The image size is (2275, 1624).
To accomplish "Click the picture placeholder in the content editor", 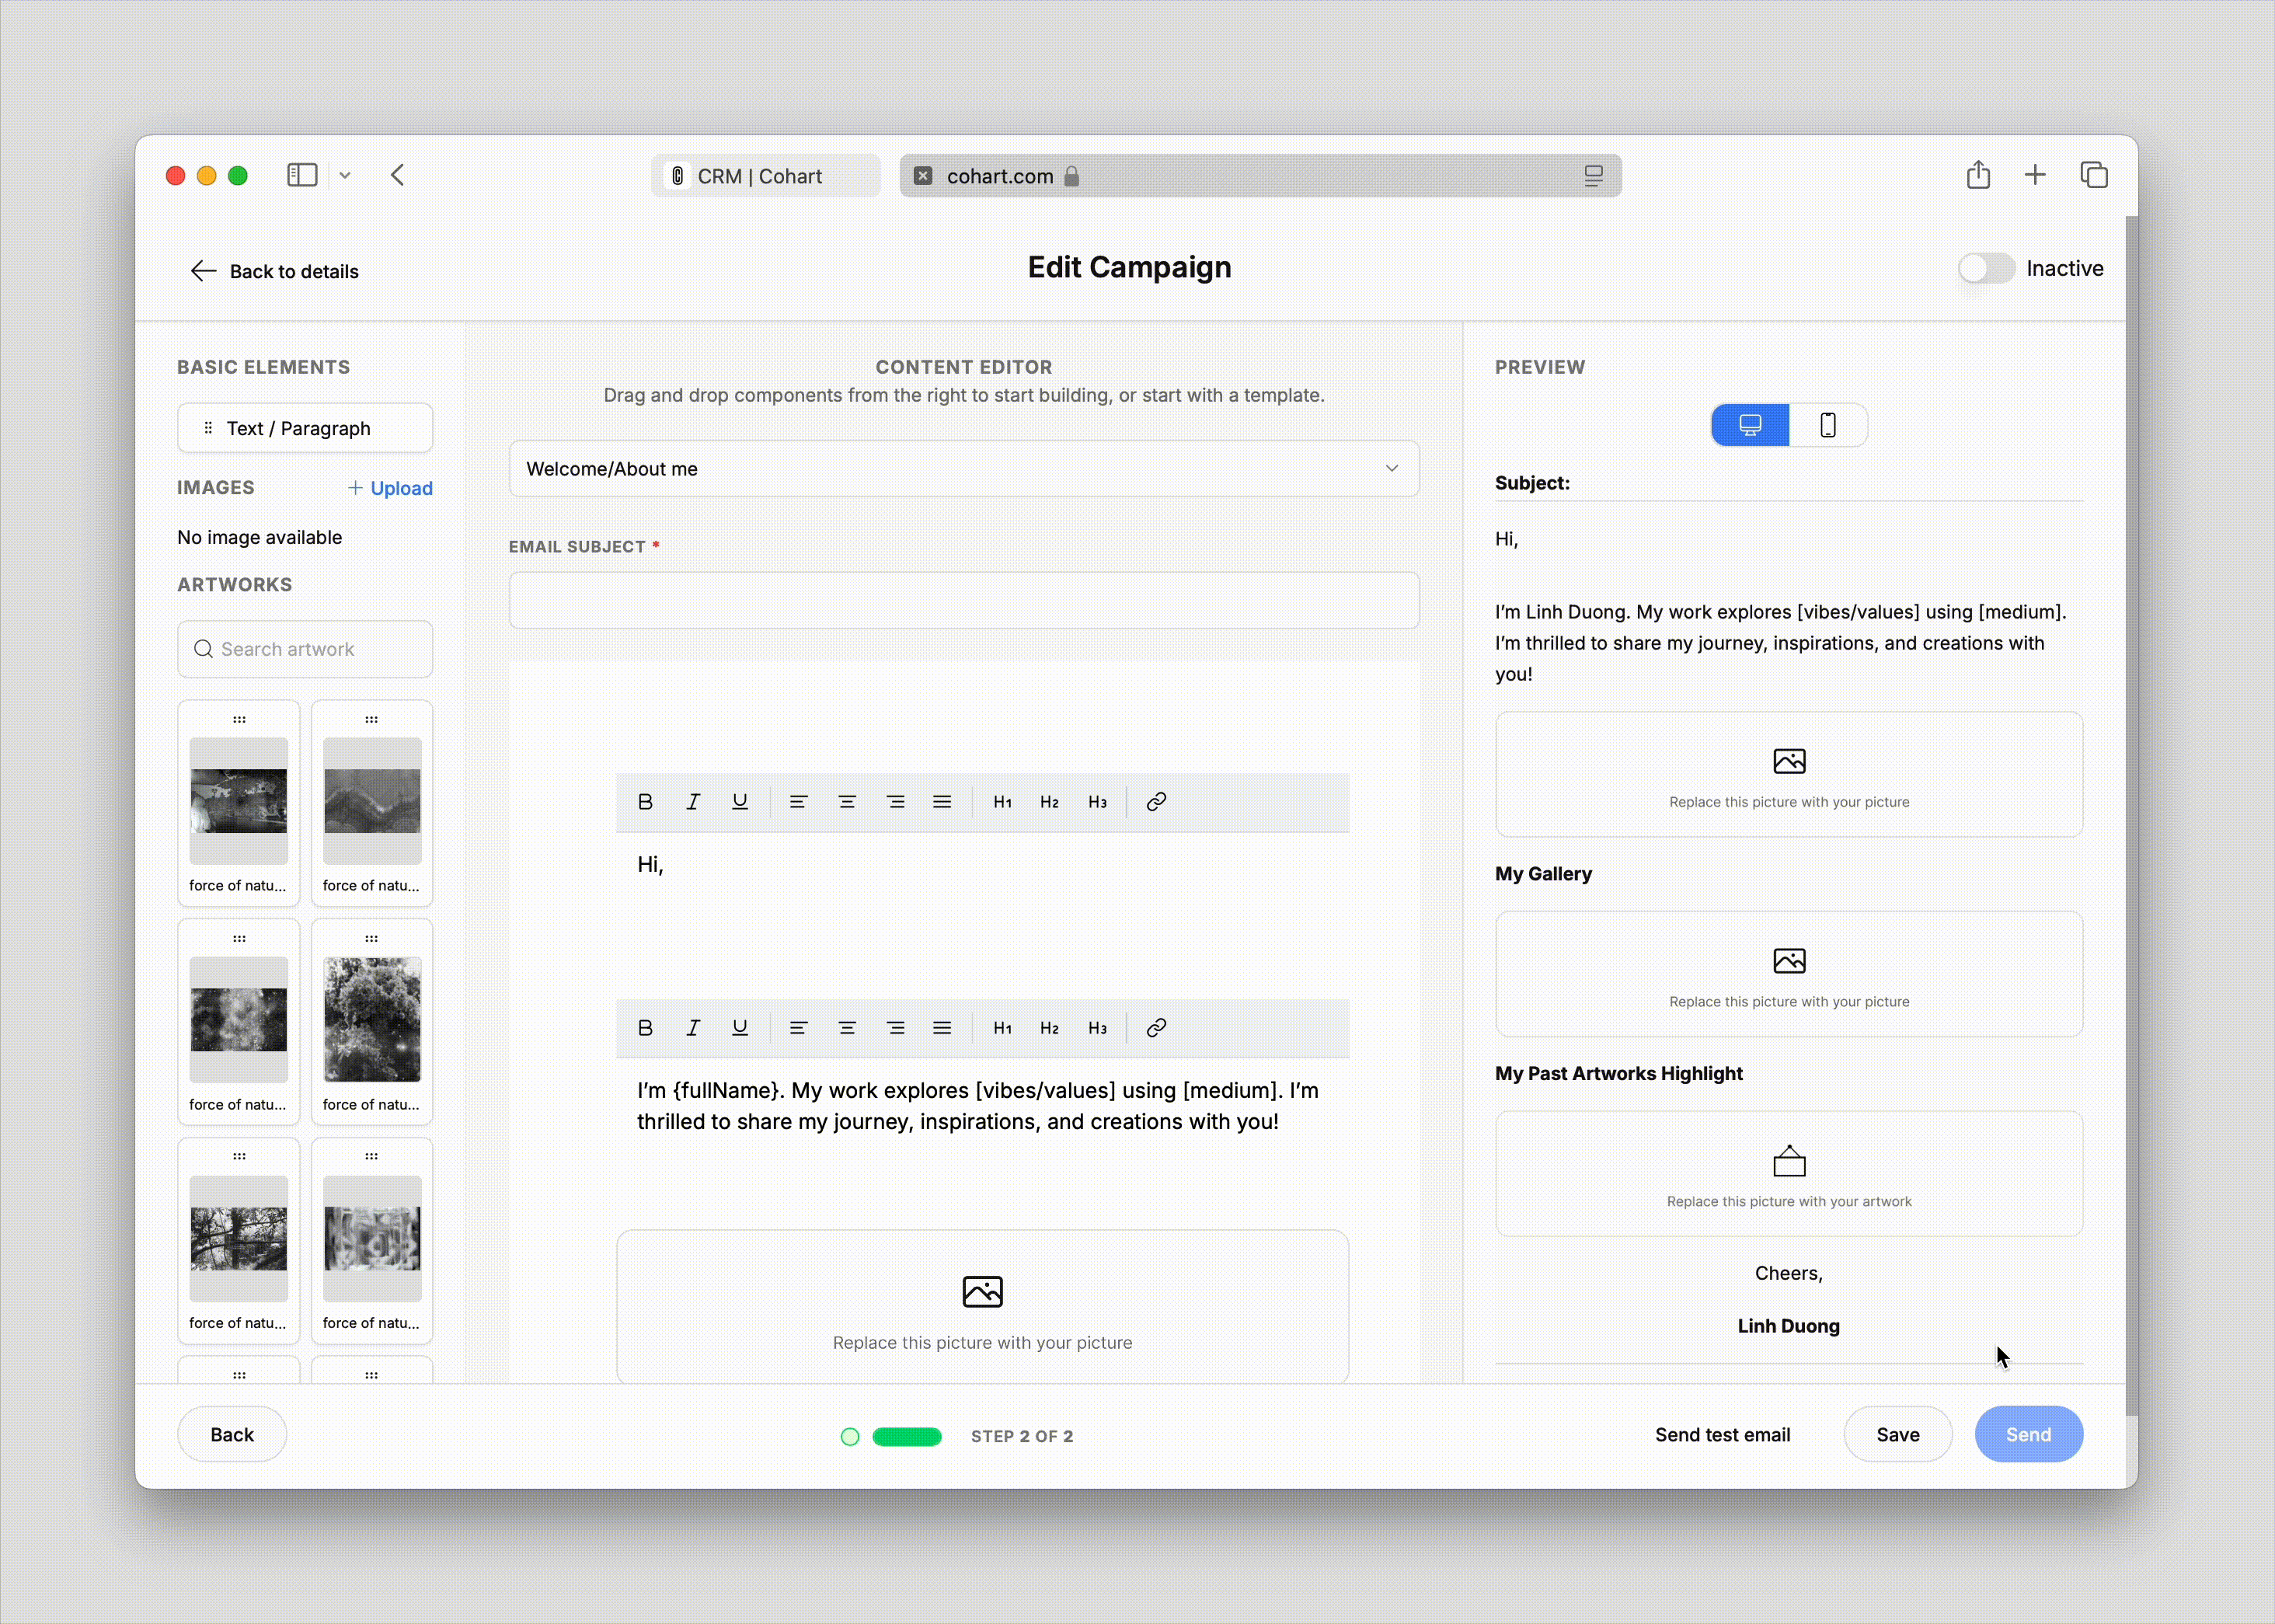I will click(982, 1307).
